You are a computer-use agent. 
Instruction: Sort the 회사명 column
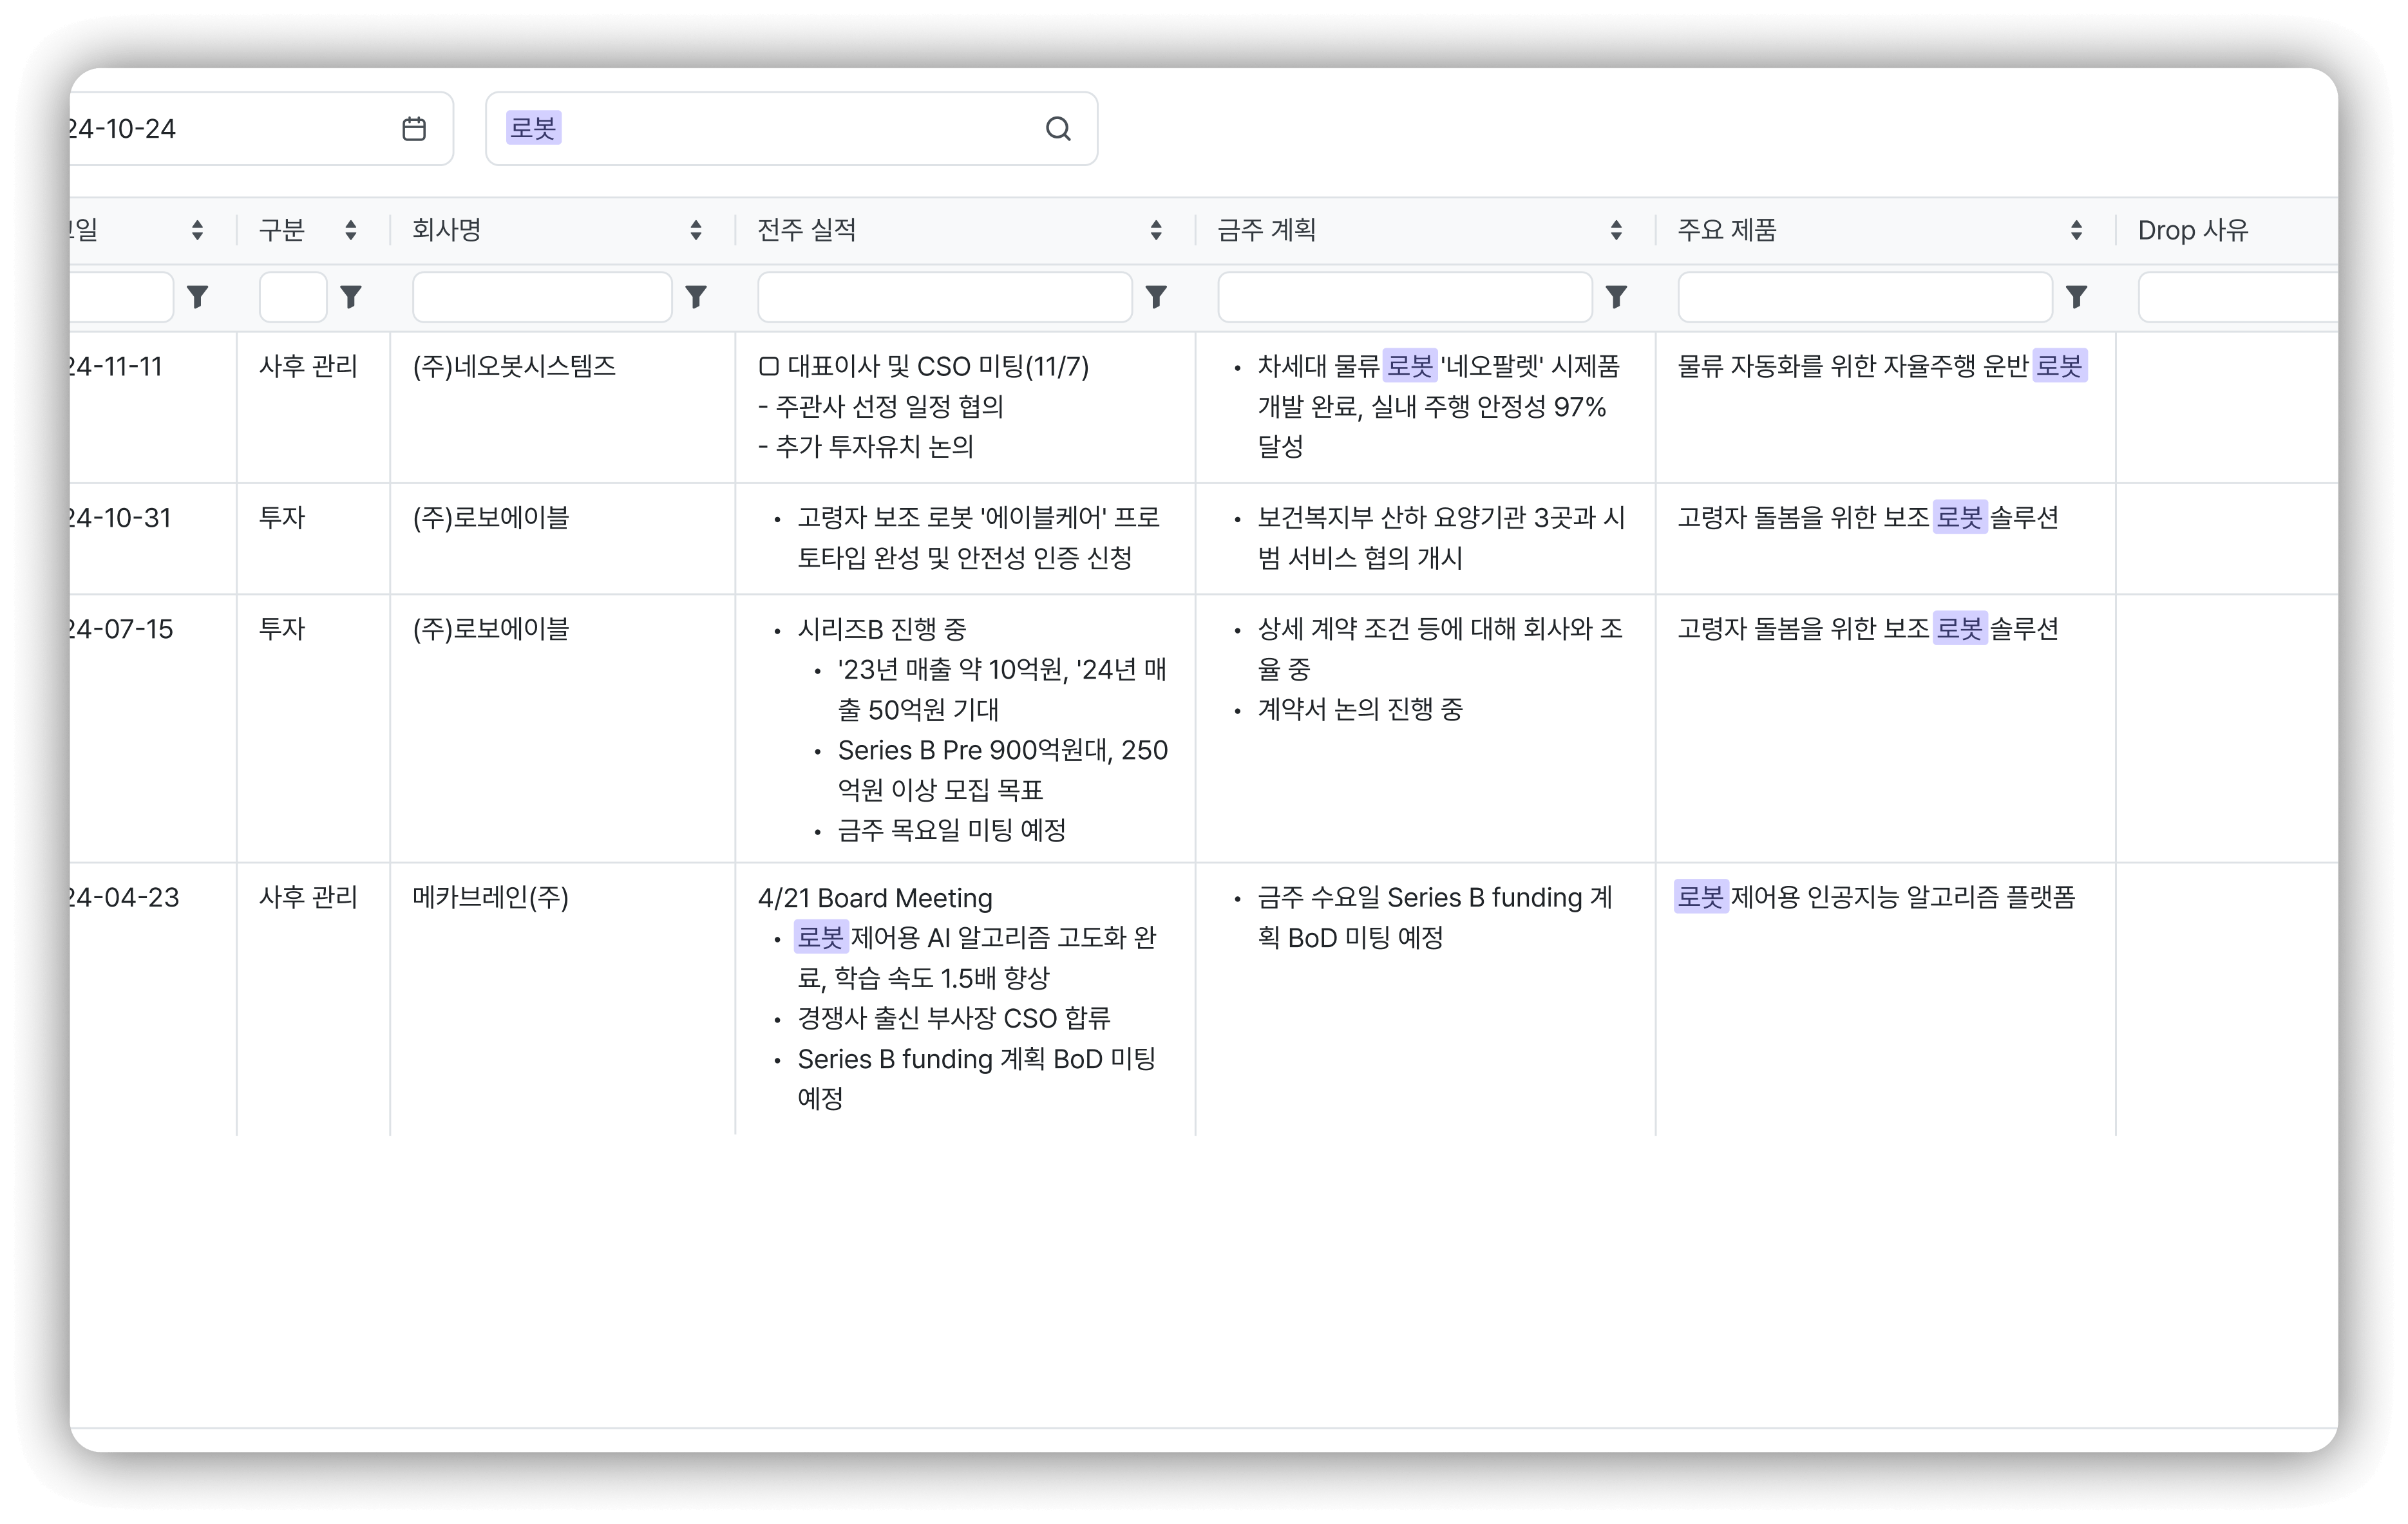tap(696, 230)
